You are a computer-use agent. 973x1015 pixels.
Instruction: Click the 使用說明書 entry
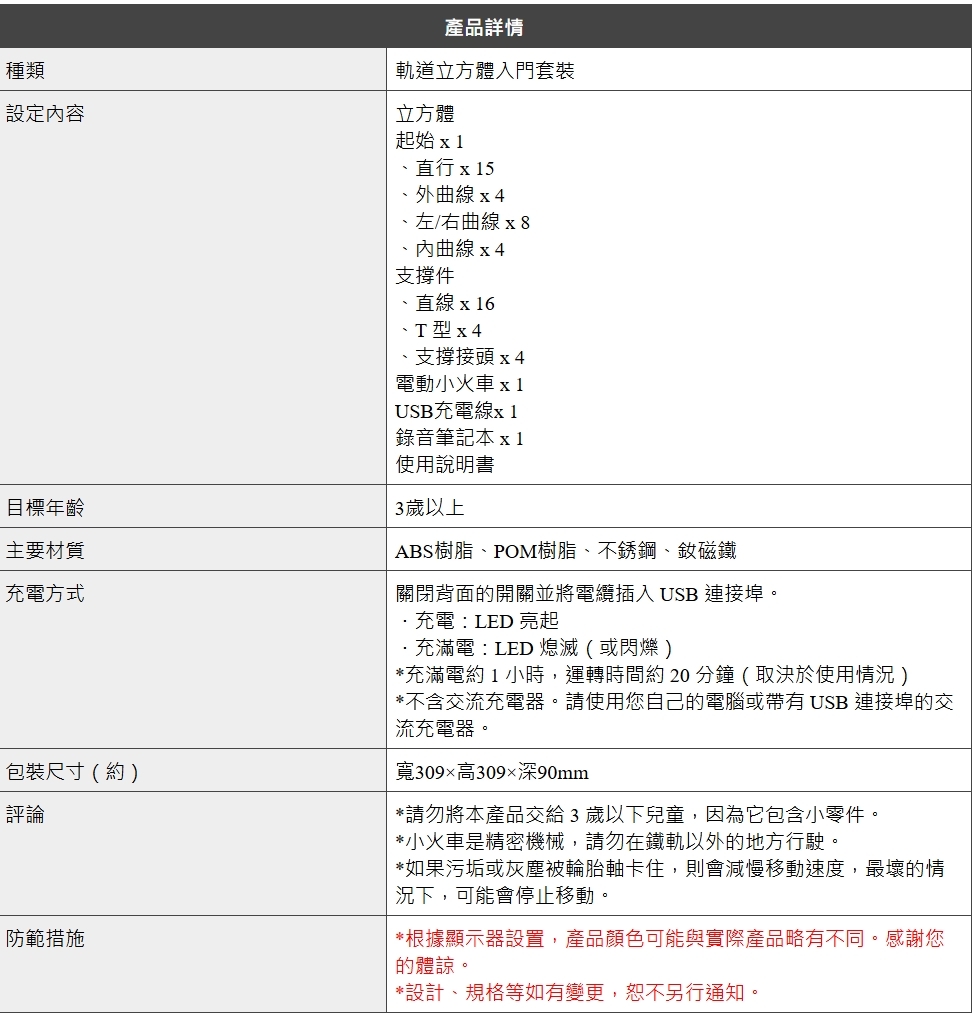[444, 465]
